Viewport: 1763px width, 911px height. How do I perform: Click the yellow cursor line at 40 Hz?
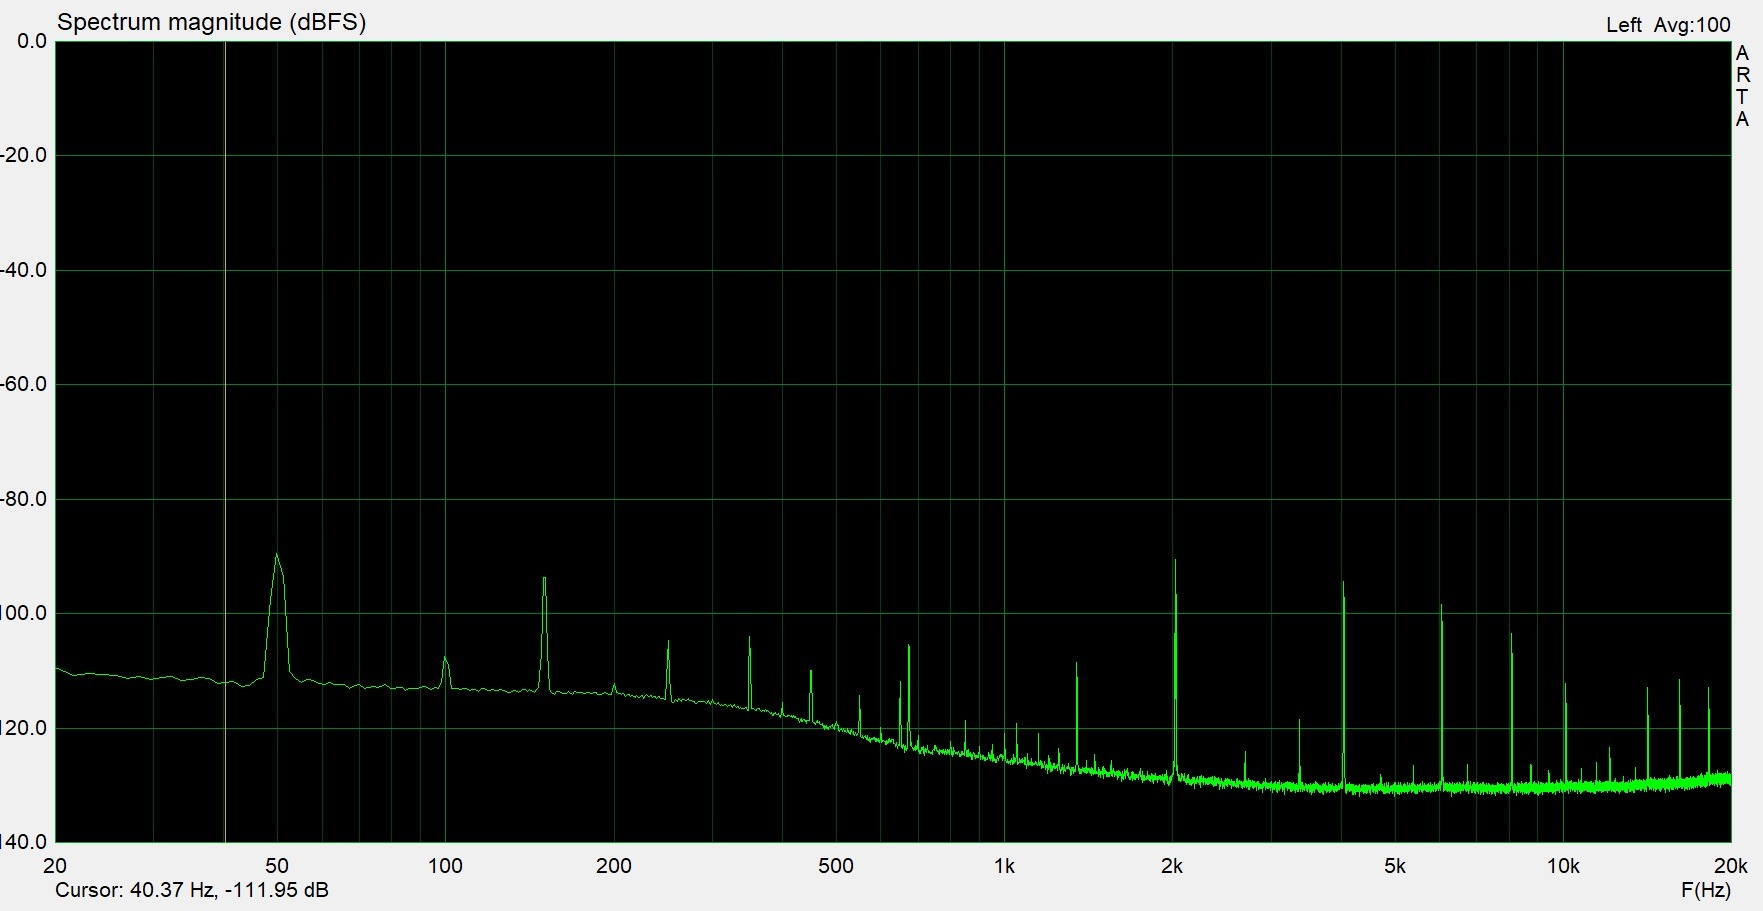pyautogui.click(x=225, y=440)
